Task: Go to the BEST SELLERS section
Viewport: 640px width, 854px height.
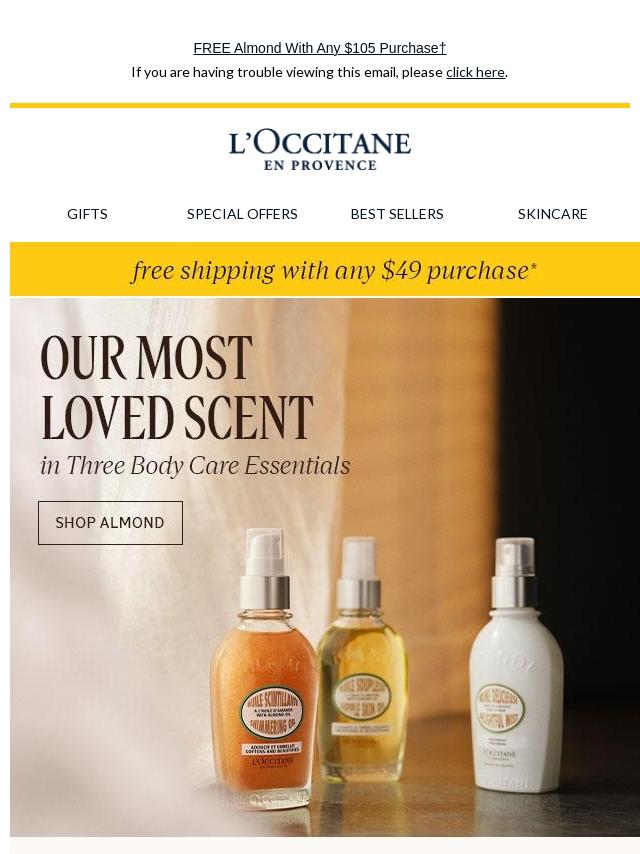Action: (397, 214)
